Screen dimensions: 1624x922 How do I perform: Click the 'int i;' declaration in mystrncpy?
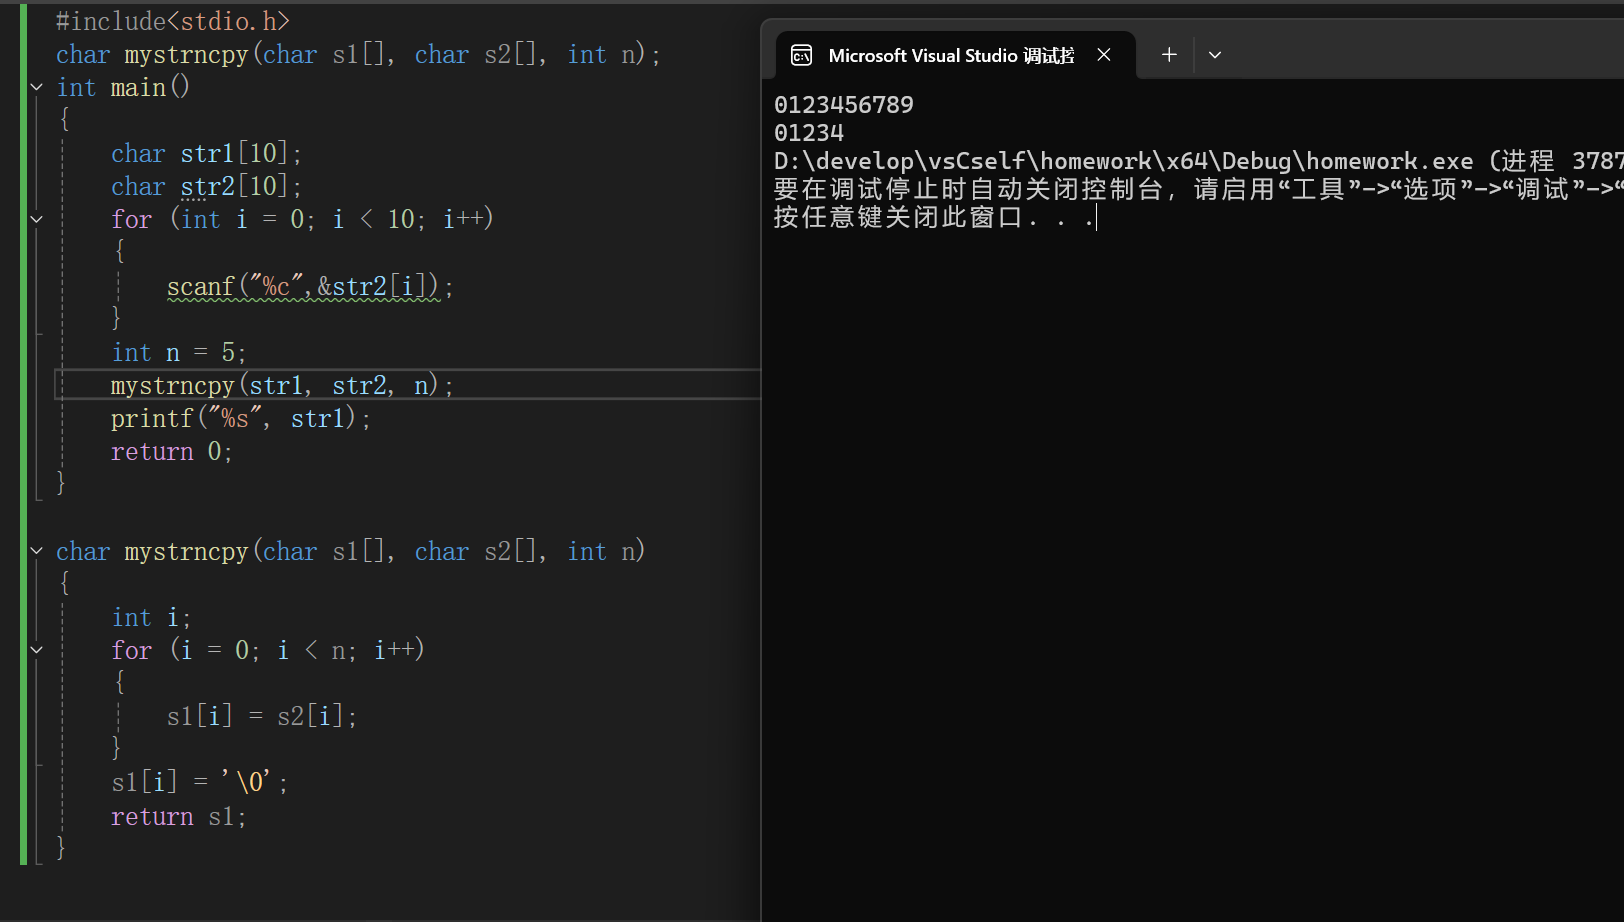151,617
